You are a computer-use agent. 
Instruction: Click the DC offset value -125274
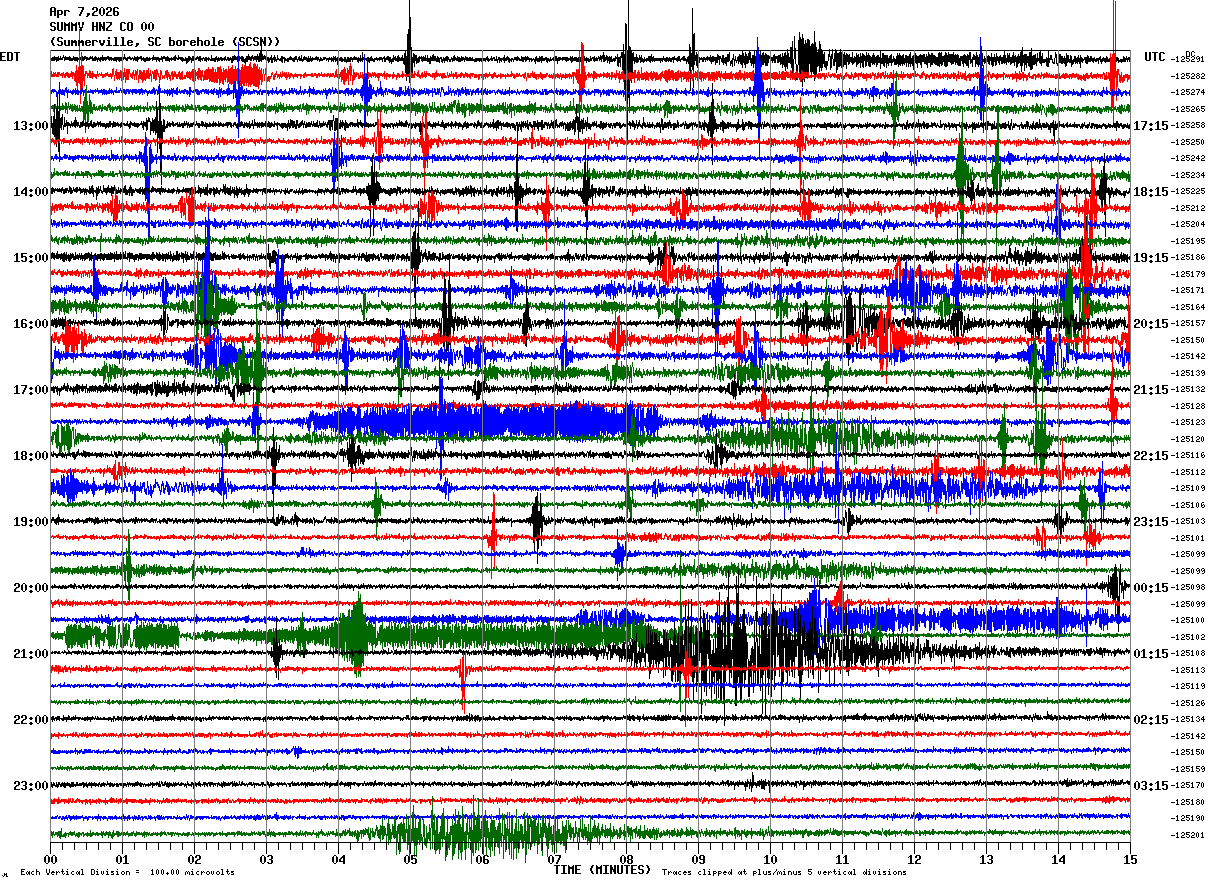[x=1187, y=92]
